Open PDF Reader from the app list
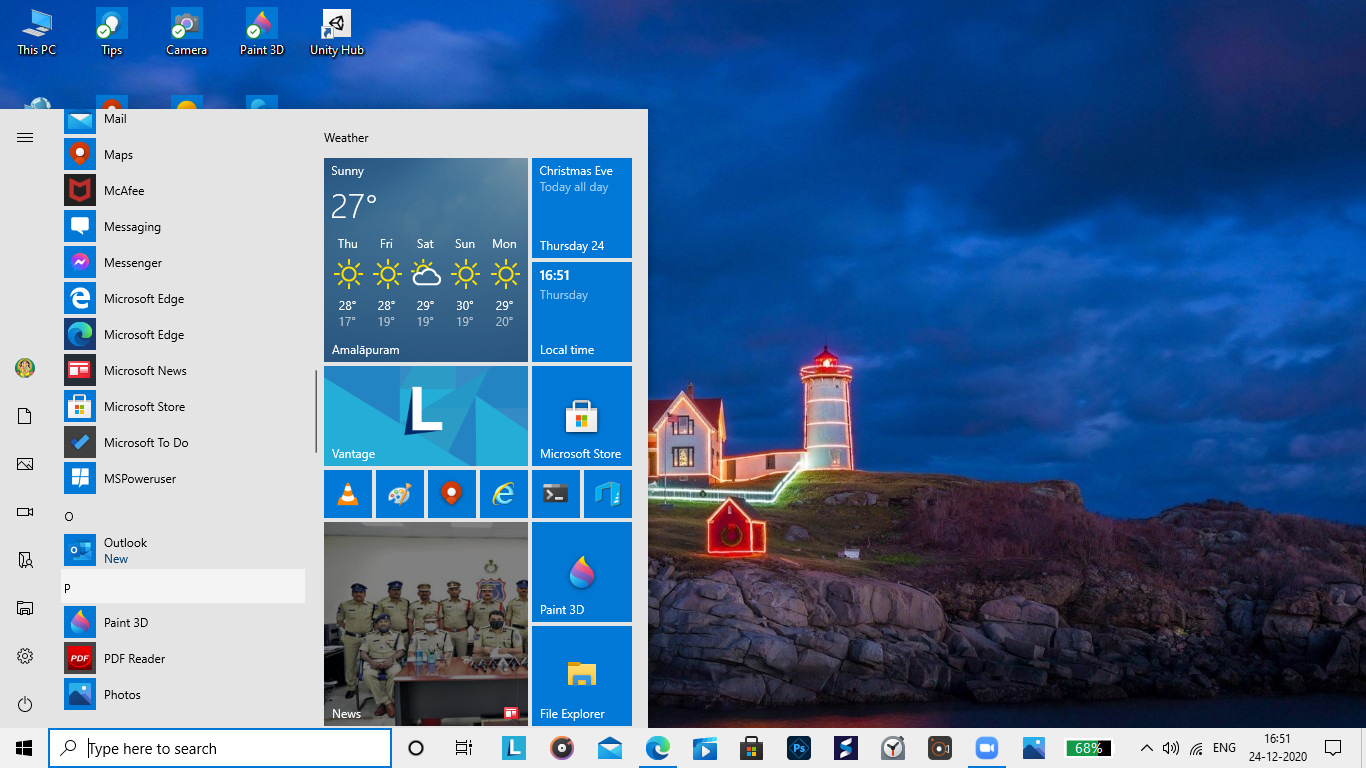Viewport: 1366px width, 768px height. [x=184, y=659]
